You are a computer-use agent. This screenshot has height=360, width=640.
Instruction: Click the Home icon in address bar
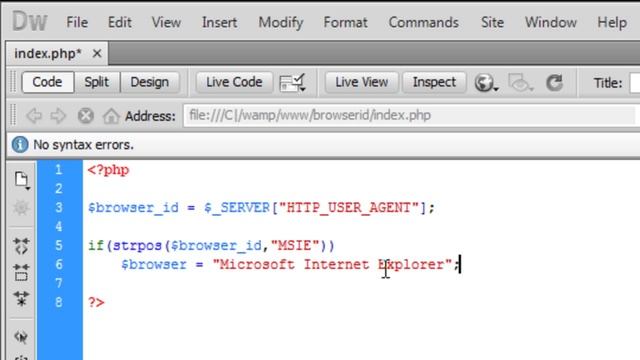111,116
